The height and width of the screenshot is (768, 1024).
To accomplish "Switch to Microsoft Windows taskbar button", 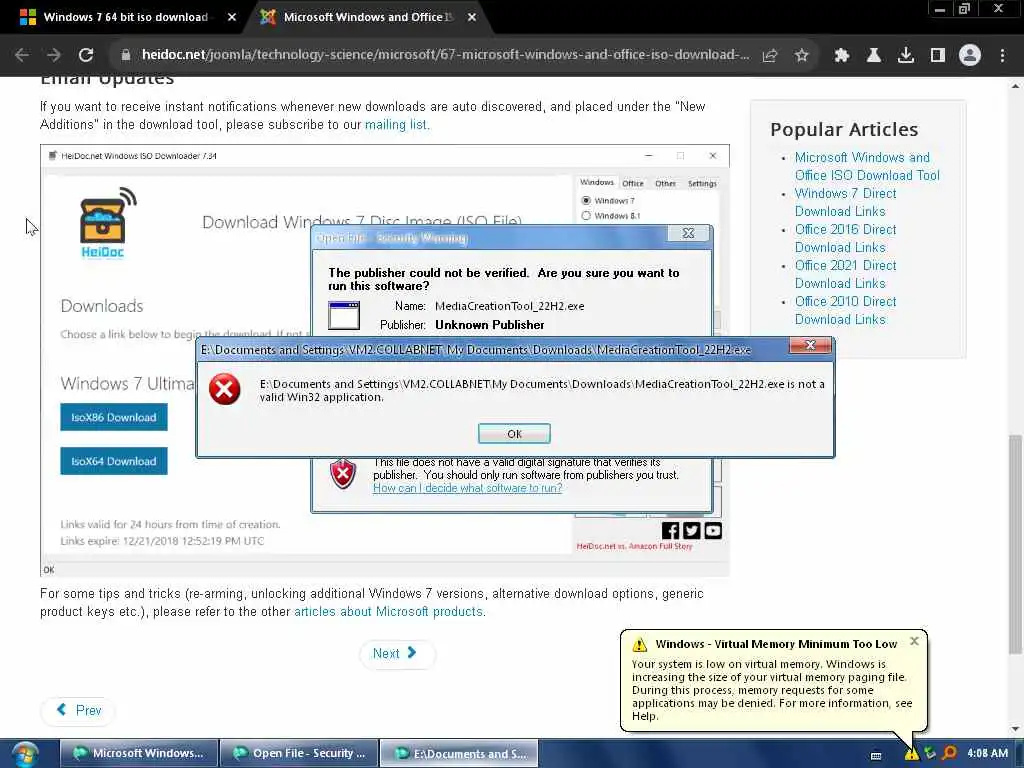I will point(139,754).
